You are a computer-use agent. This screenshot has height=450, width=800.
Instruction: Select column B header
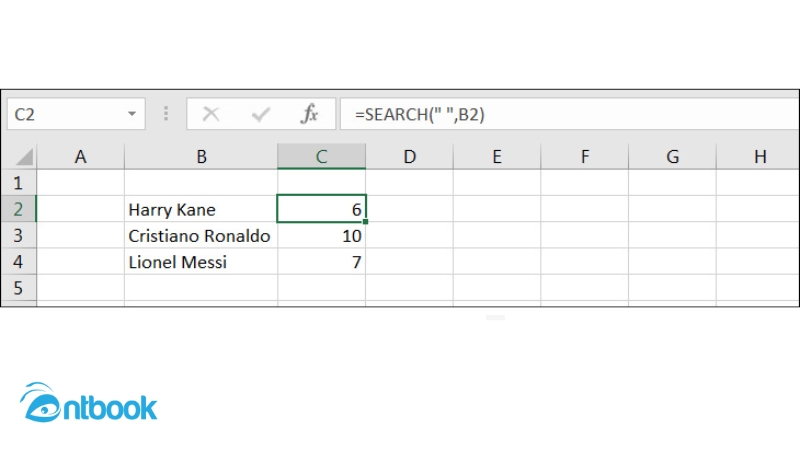pyautogui.click(x=201, y=157)
